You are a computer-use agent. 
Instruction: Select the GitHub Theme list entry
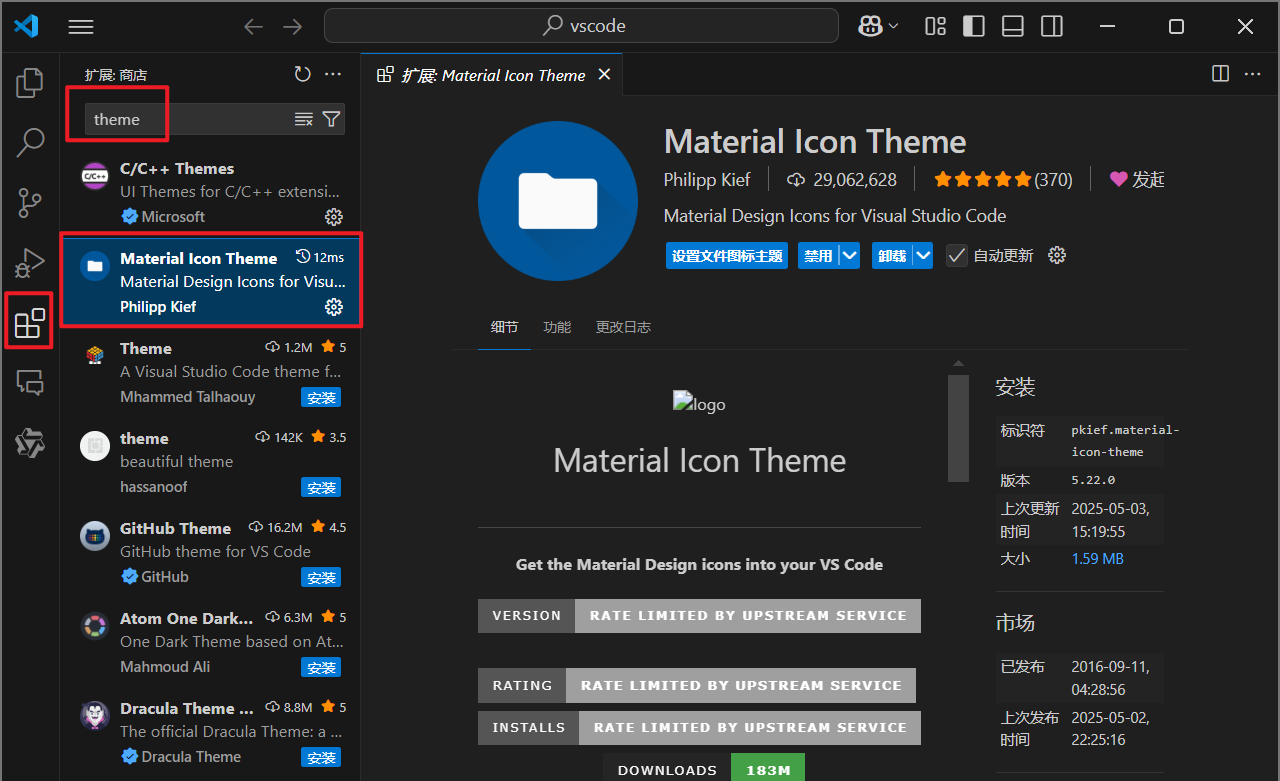click(211, 552)
